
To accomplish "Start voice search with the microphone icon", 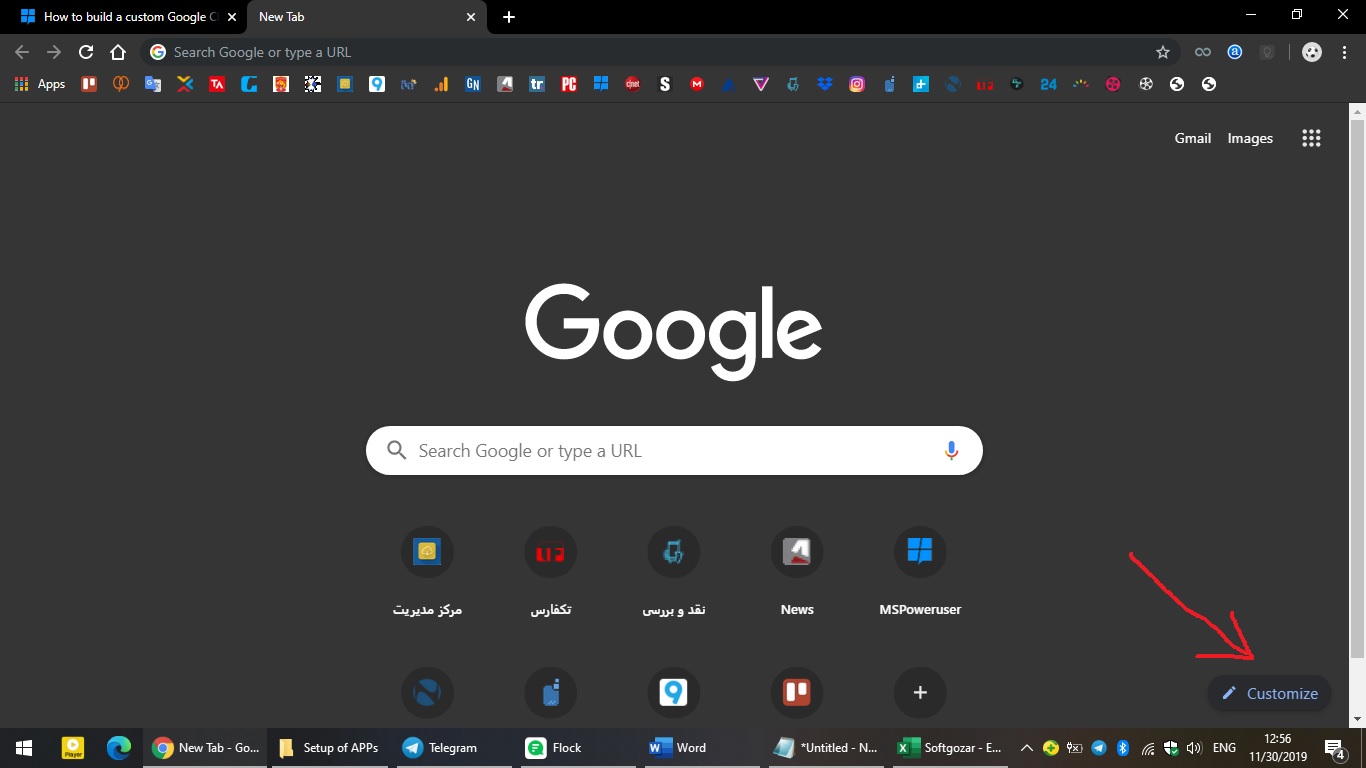I will click(951, 451).
